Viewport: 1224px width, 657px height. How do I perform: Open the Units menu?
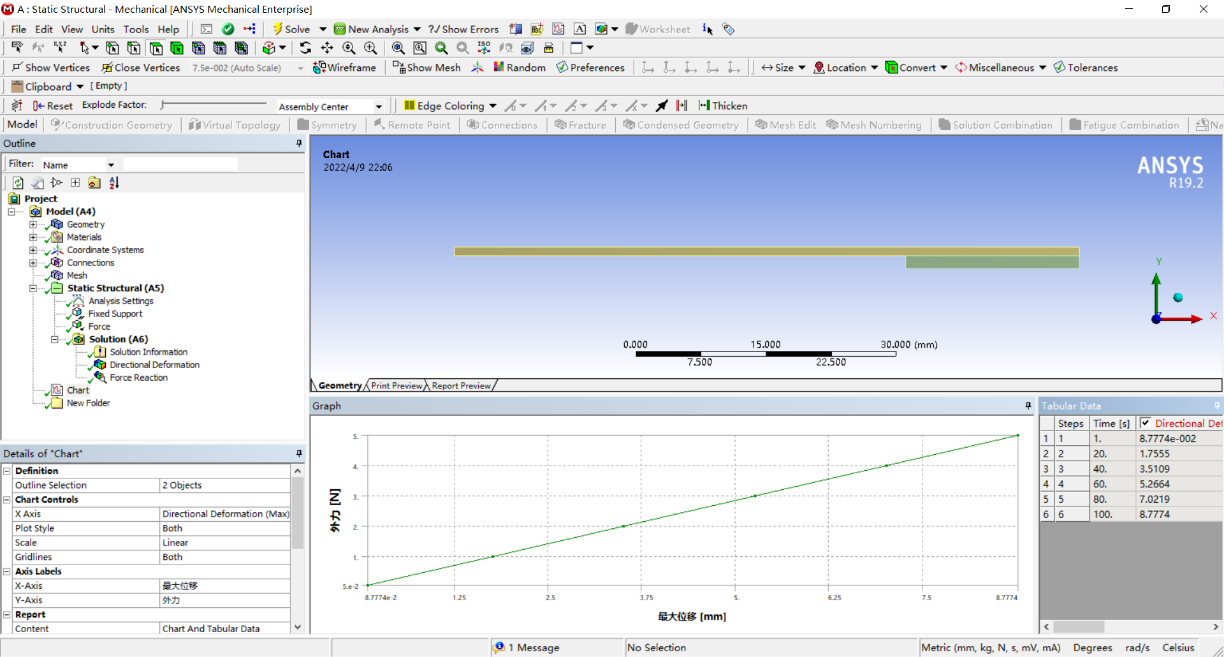102,29
